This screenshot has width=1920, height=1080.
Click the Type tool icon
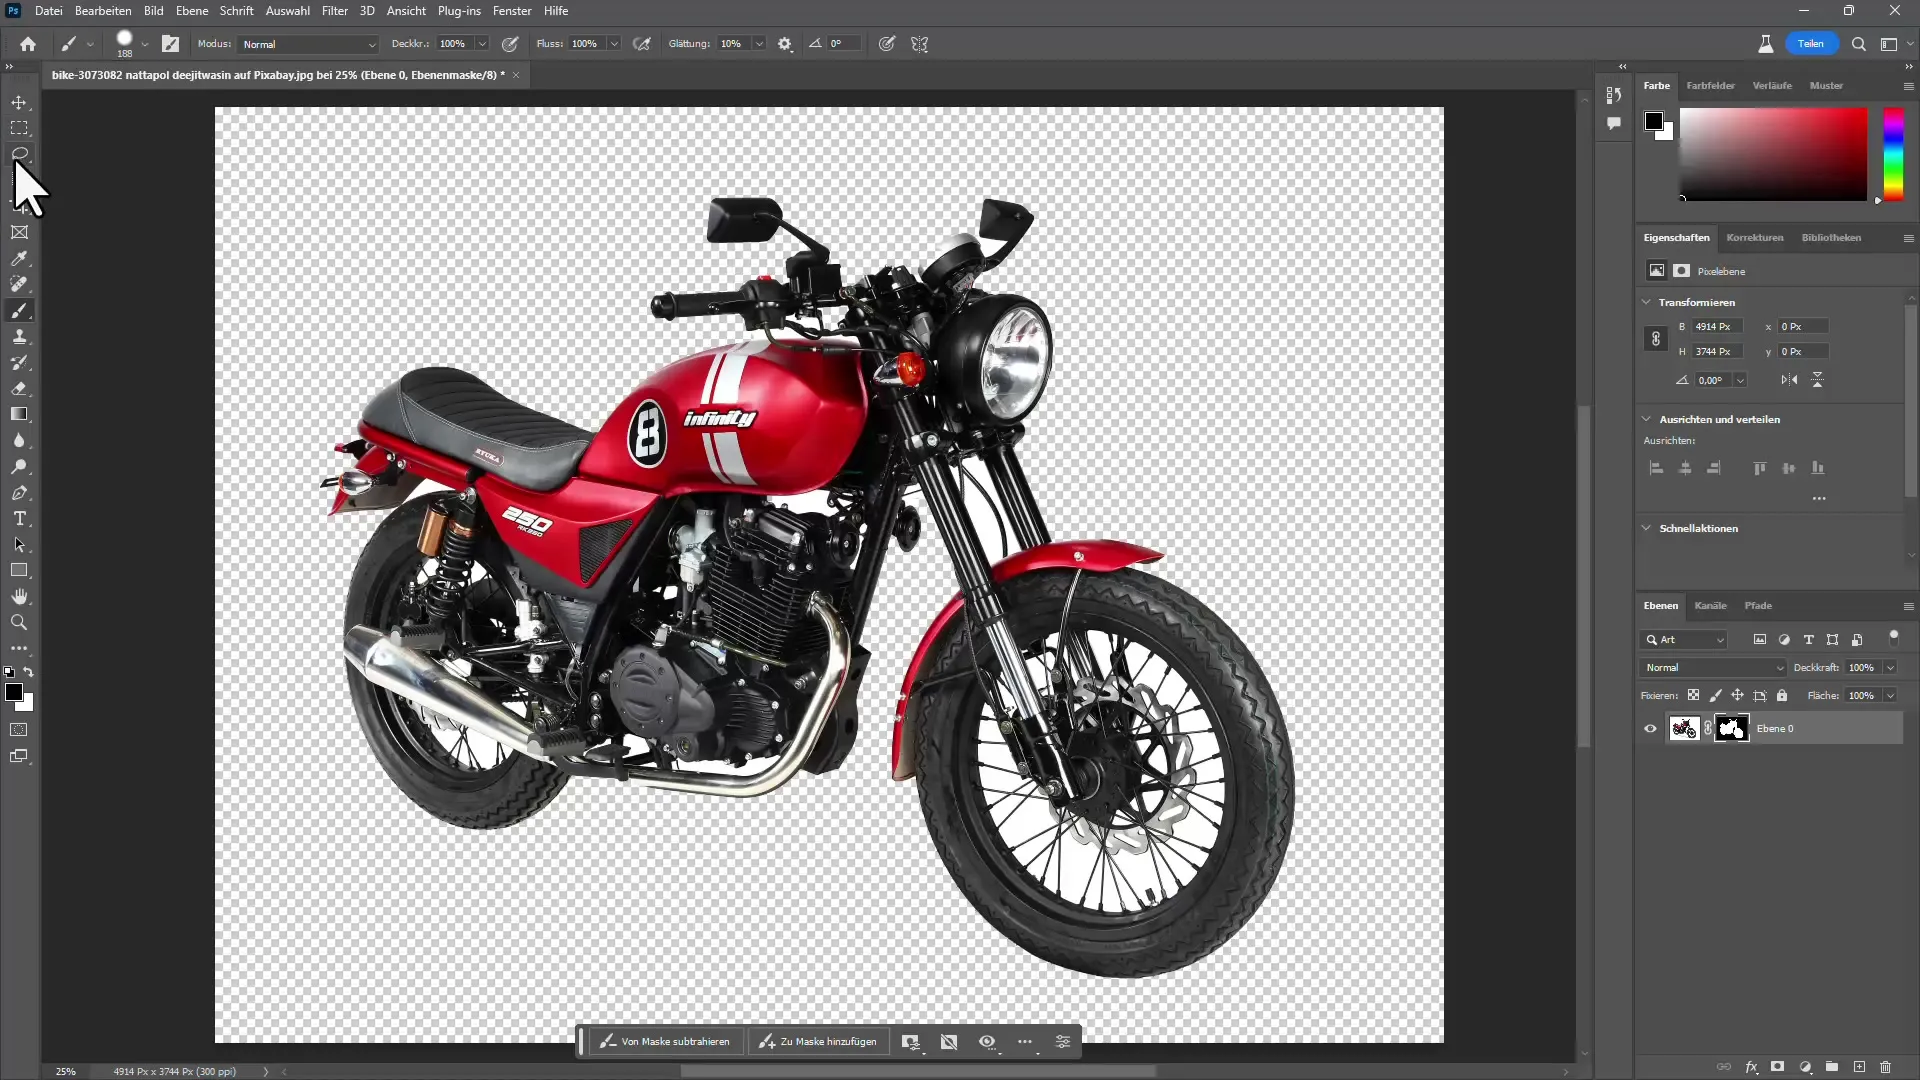20,518
